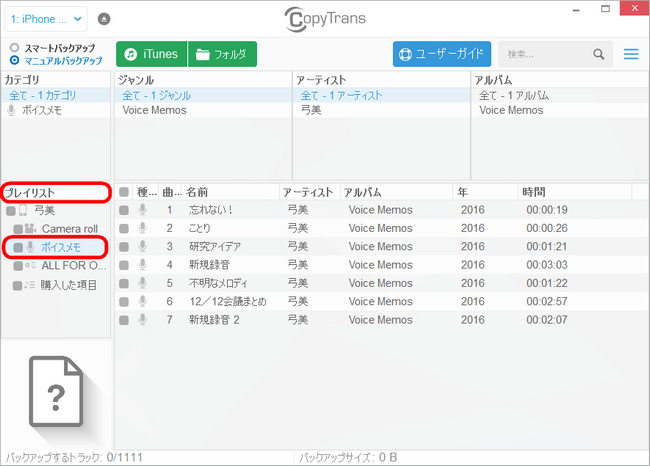Toggle the select-all checkbox in track header

tap(124, 192)
